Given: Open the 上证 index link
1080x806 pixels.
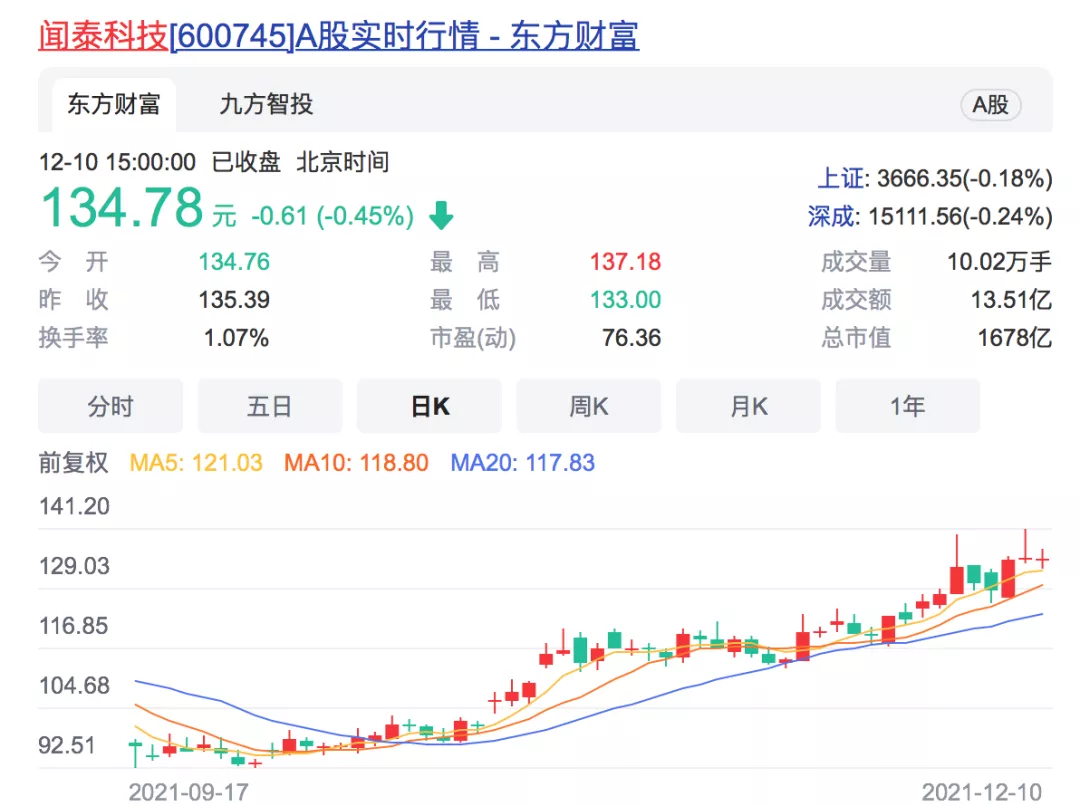Looking at the screenshot, I should coord(839,179).
